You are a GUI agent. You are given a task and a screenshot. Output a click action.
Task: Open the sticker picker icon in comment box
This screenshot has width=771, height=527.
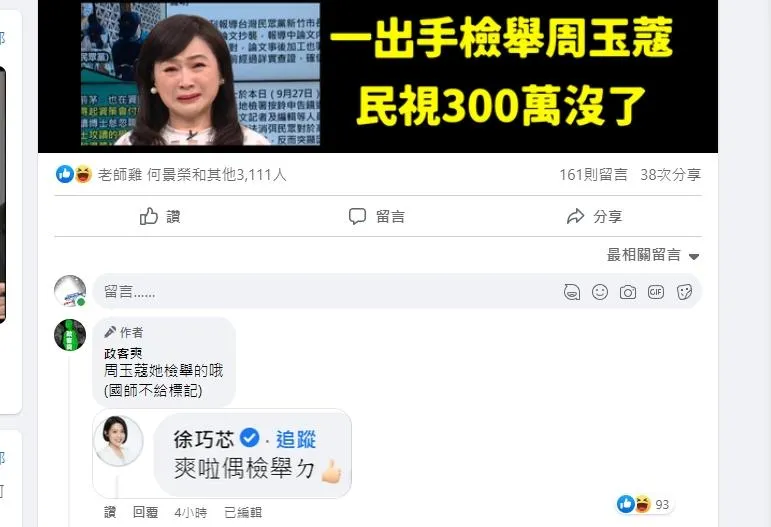tap(684, 292)
